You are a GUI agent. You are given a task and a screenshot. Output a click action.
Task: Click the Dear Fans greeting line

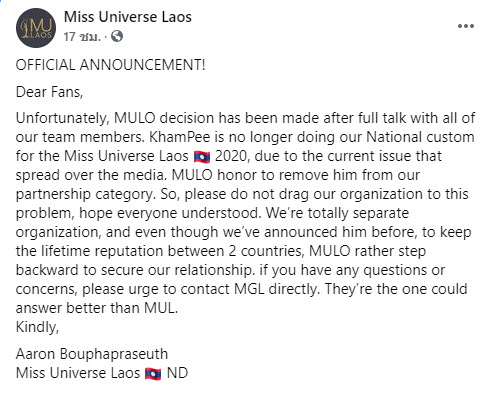pyautogui.click(x=49, y=92)
